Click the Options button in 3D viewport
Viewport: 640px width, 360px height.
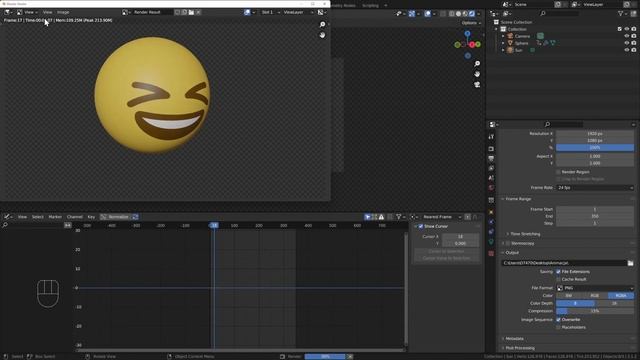471,23
